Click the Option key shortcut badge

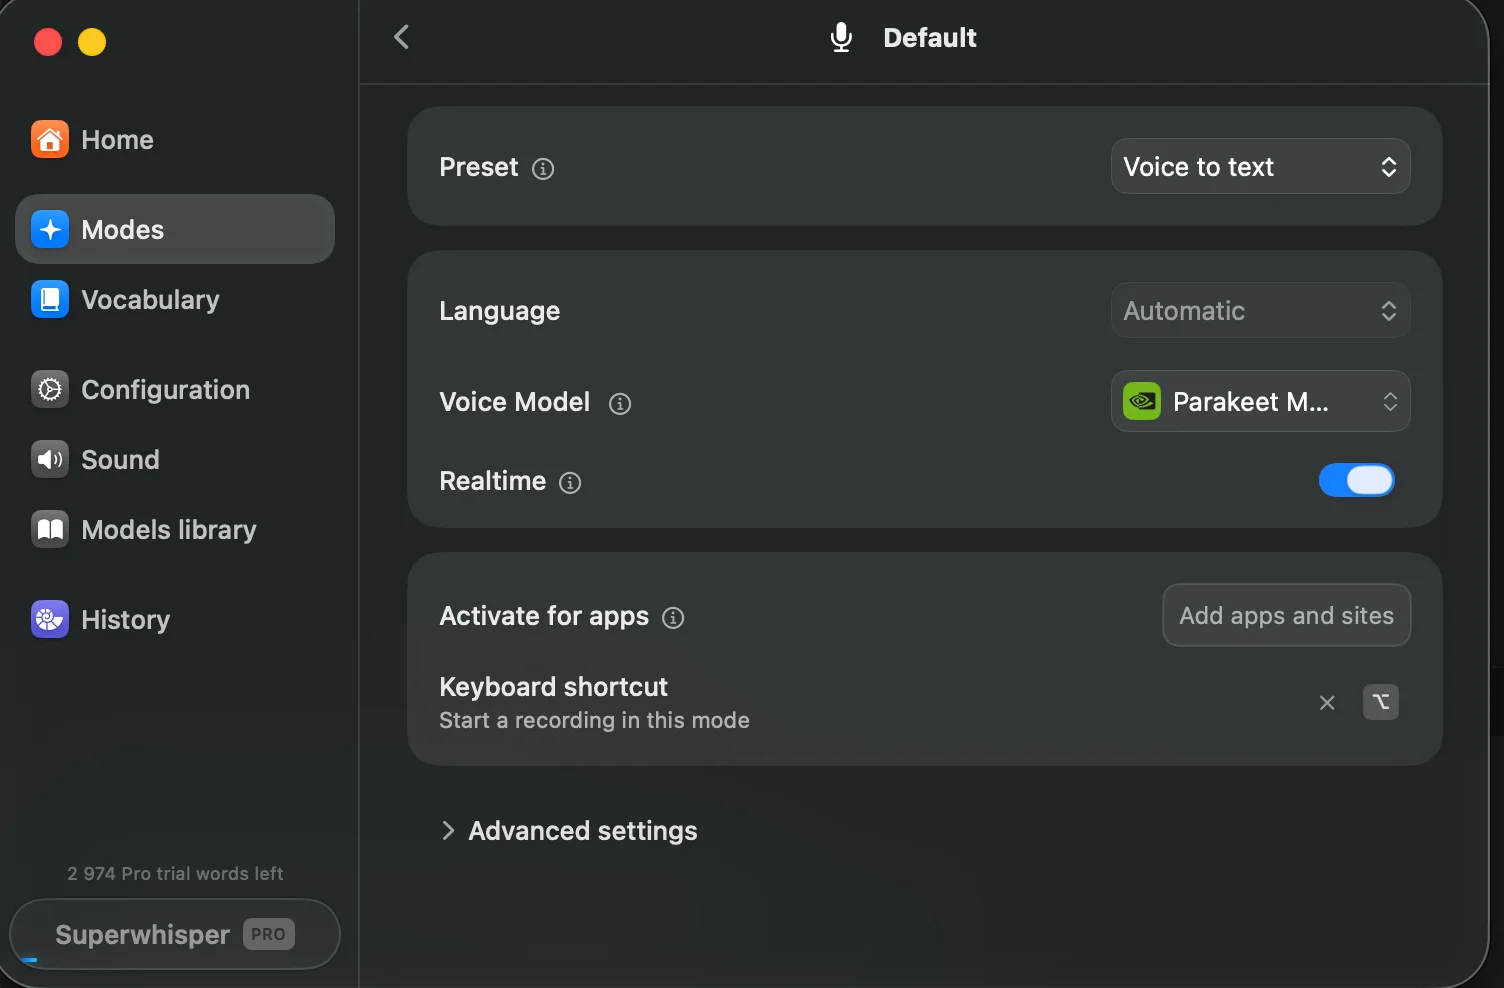(x=1381, y=702)
